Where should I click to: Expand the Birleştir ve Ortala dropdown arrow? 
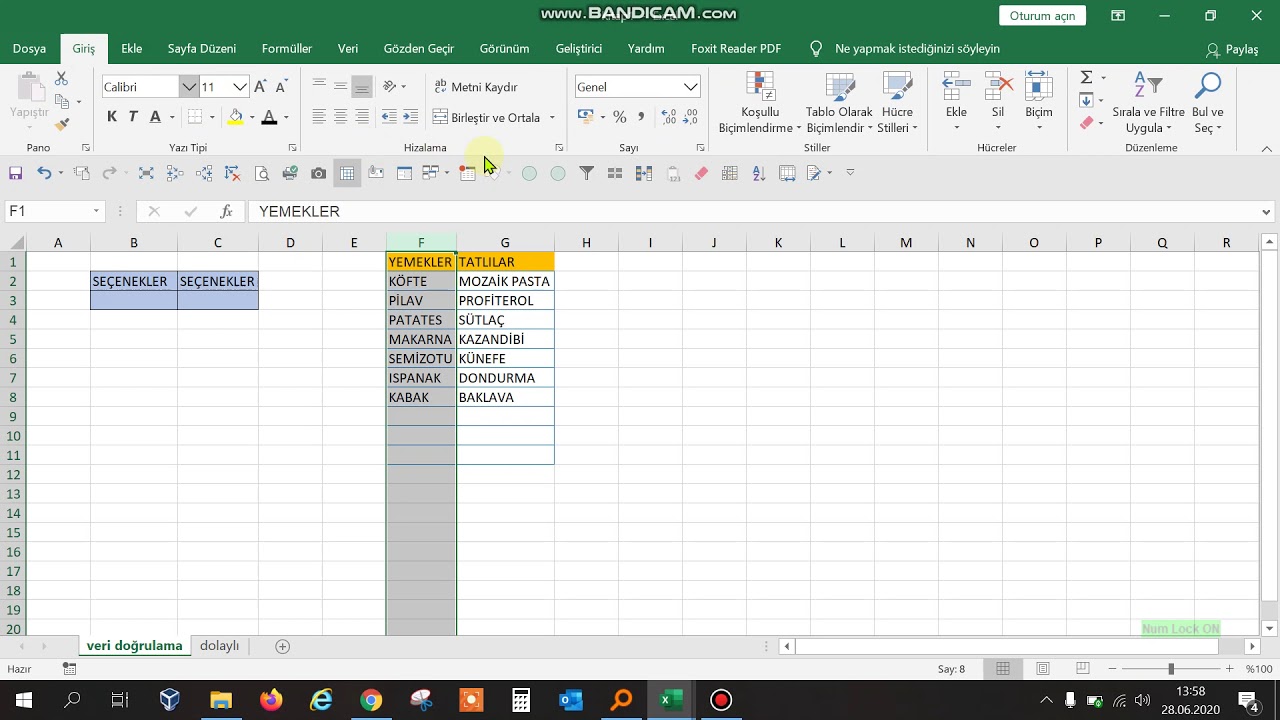coord(552,118)
